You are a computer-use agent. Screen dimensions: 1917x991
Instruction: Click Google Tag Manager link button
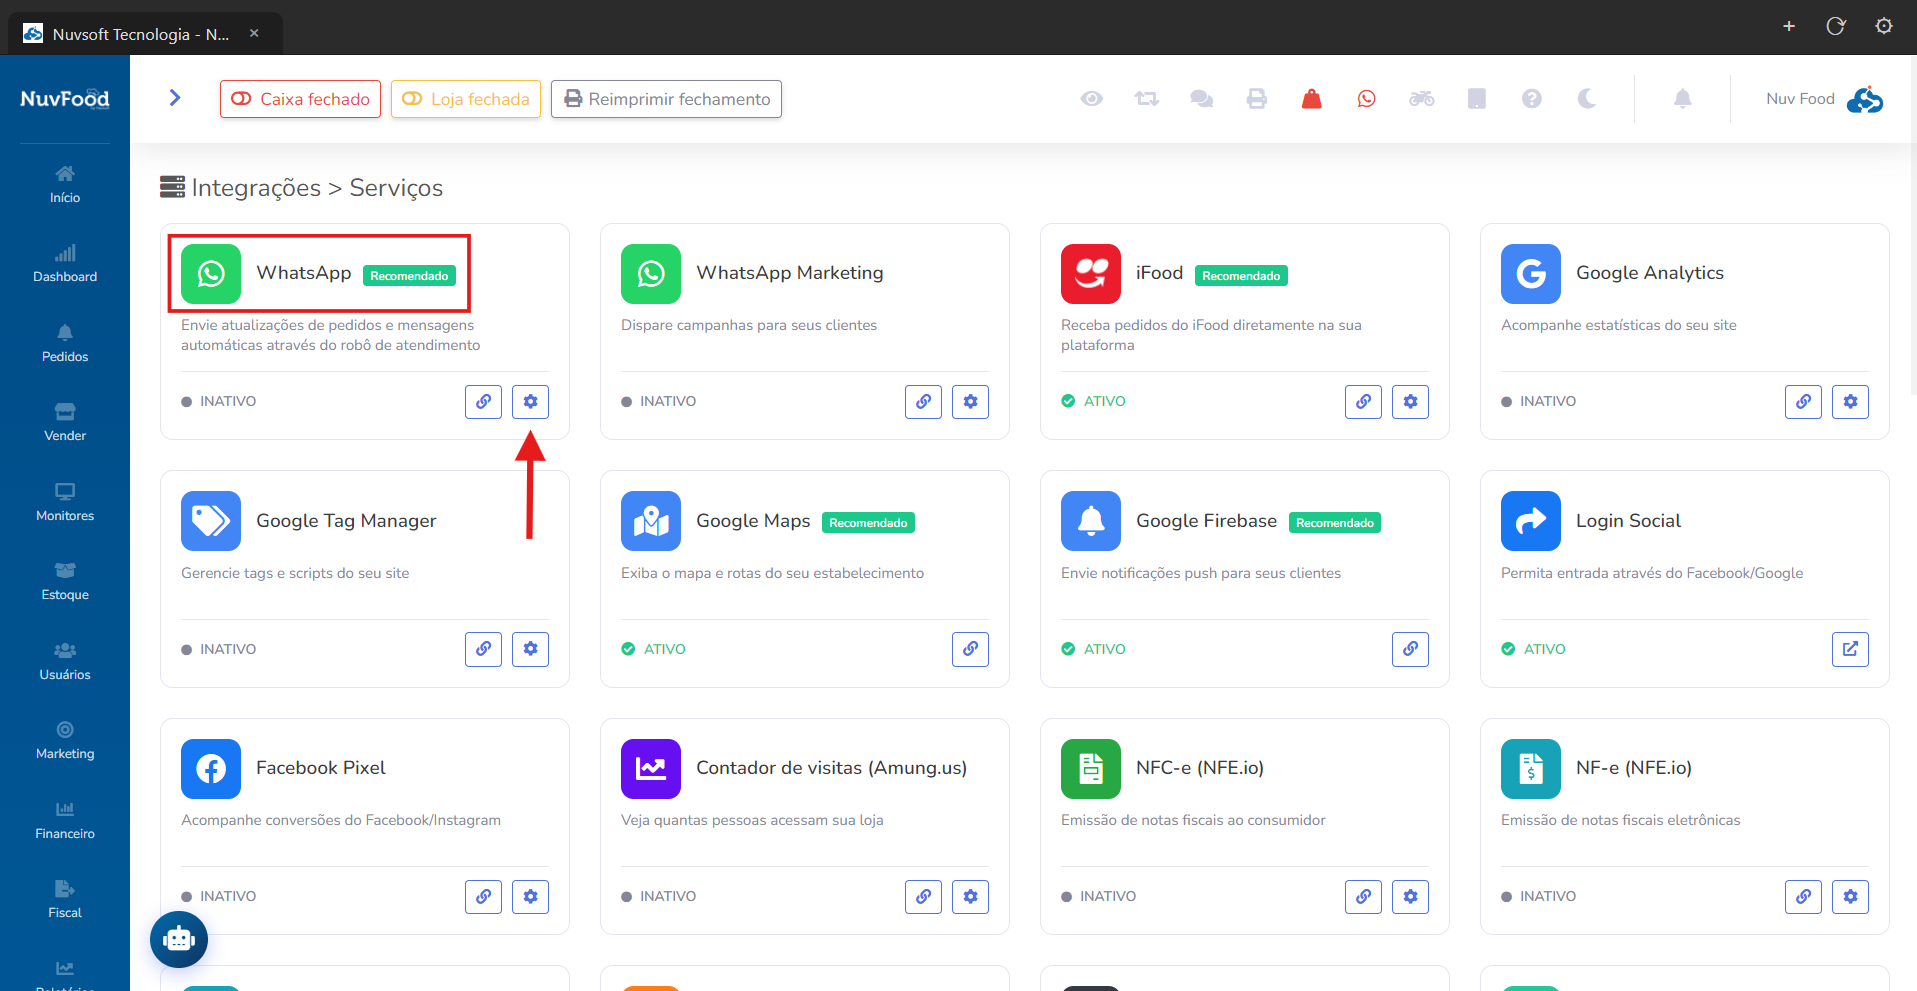click(483, 649)
